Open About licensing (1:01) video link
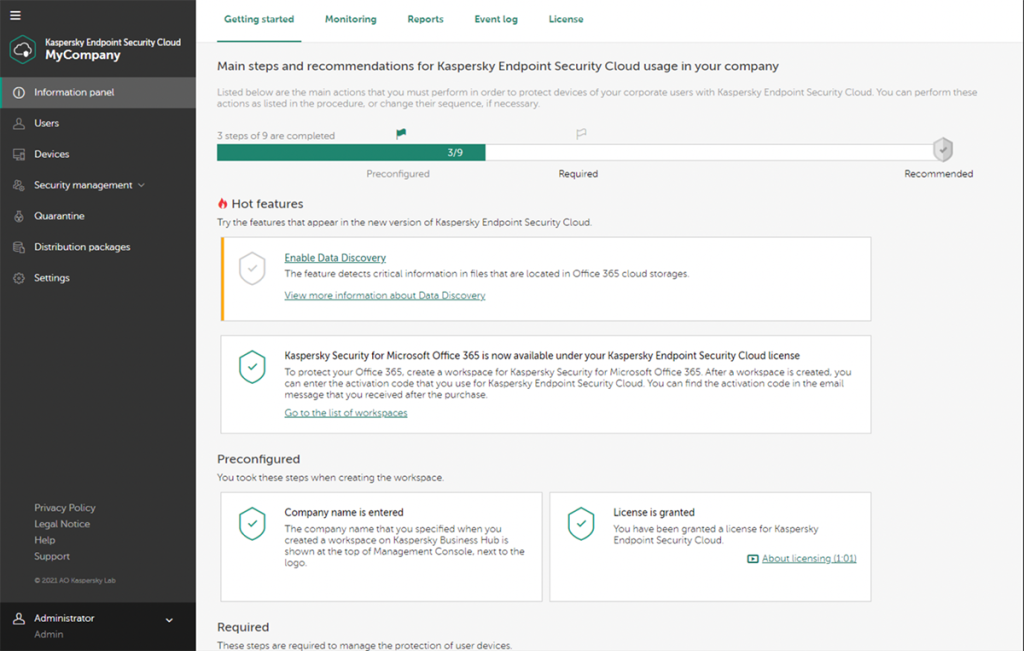This screenshot has width=1024, height=651. coord(809,559)
